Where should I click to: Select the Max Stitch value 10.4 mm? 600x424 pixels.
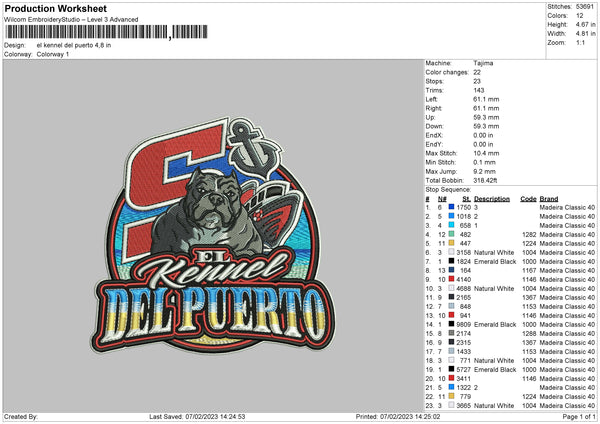tap(486, 153)
